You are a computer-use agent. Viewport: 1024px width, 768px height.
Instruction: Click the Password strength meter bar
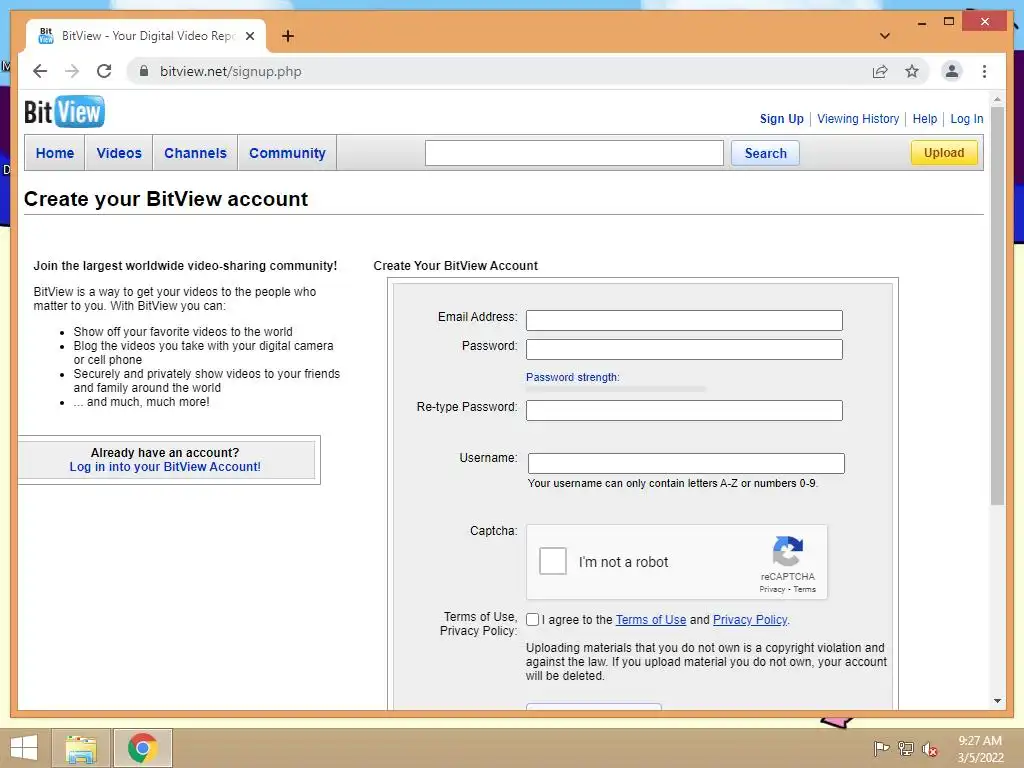pyautogui.click(x=616, y=389)
